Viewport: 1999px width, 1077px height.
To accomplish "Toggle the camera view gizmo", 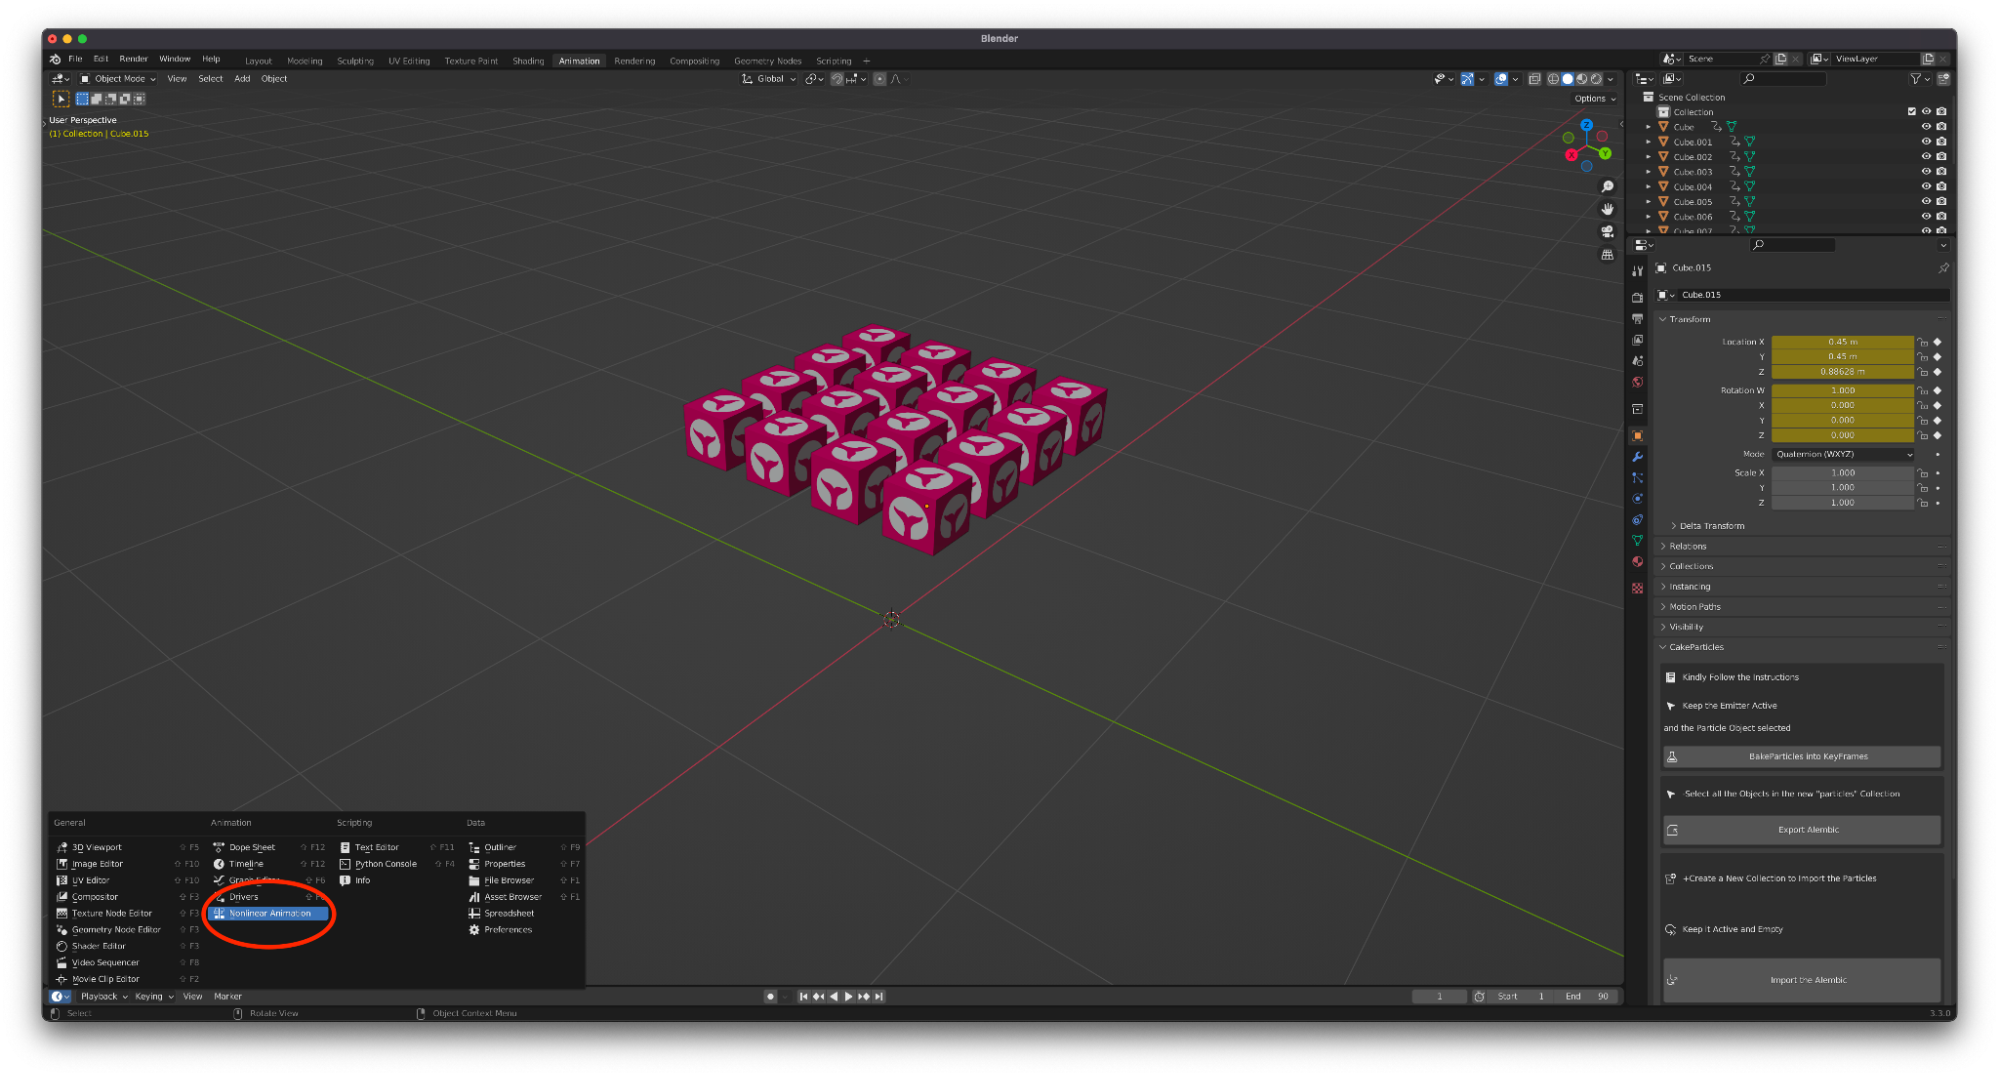I will [x=1607, y=232].
